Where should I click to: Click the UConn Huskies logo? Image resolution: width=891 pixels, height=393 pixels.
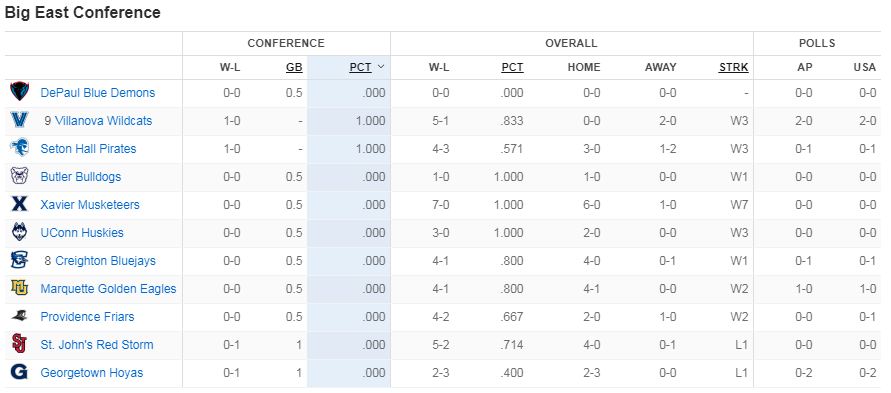[x=19, y=232]
